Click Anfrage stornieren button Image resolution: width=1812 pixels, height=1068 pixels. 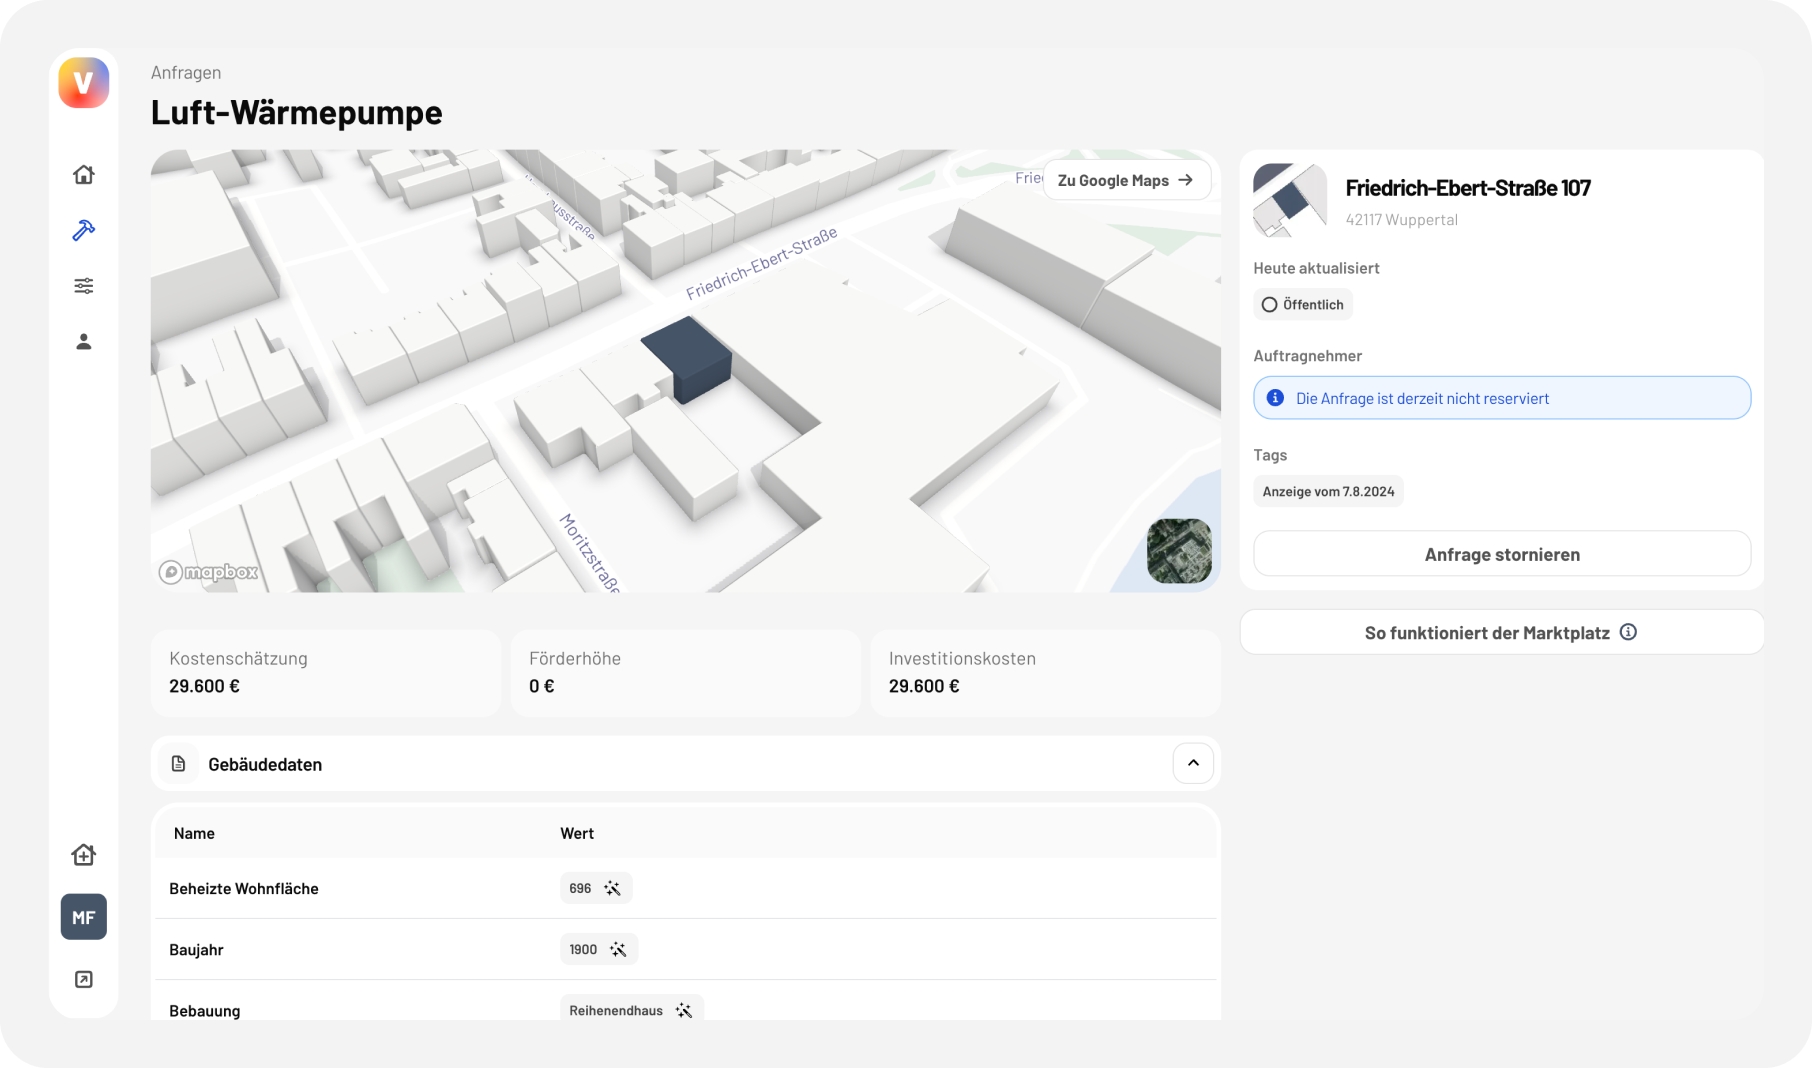click(x=1502, y=554)
